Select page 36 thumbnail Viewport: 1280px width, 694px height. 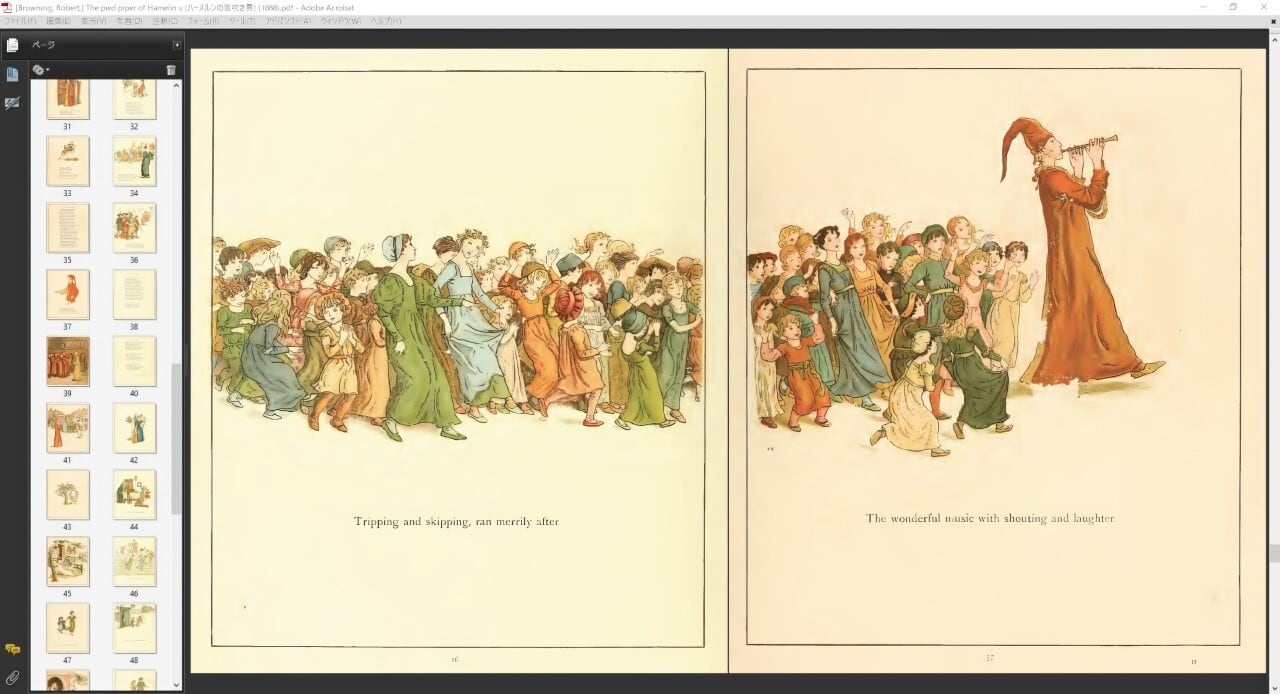(x=135, y=228)
